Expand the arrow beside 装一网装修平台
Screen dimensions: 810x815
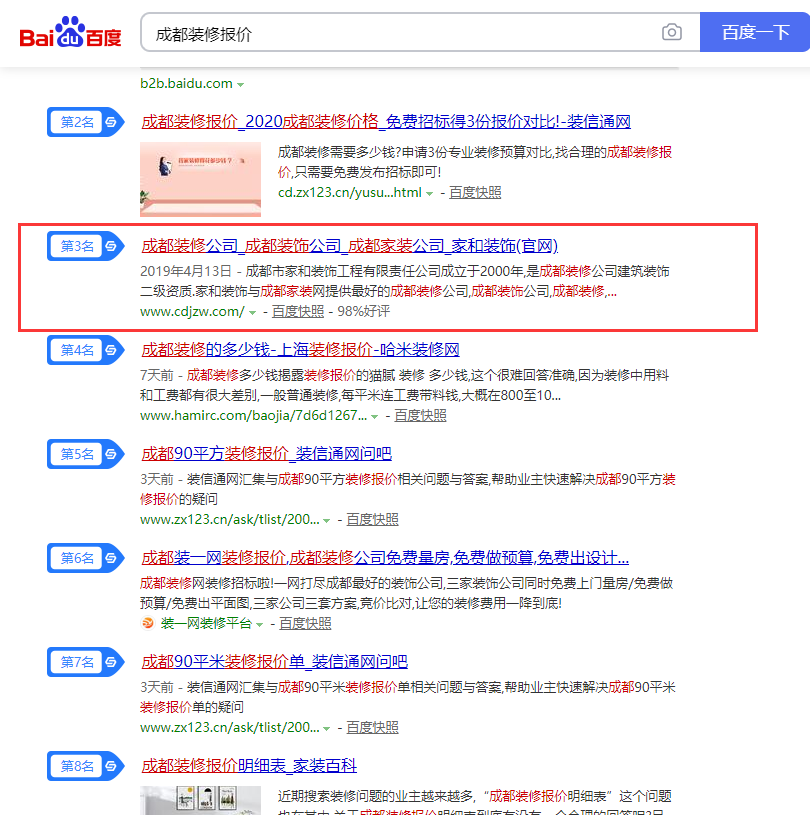(x=260, y=624)
